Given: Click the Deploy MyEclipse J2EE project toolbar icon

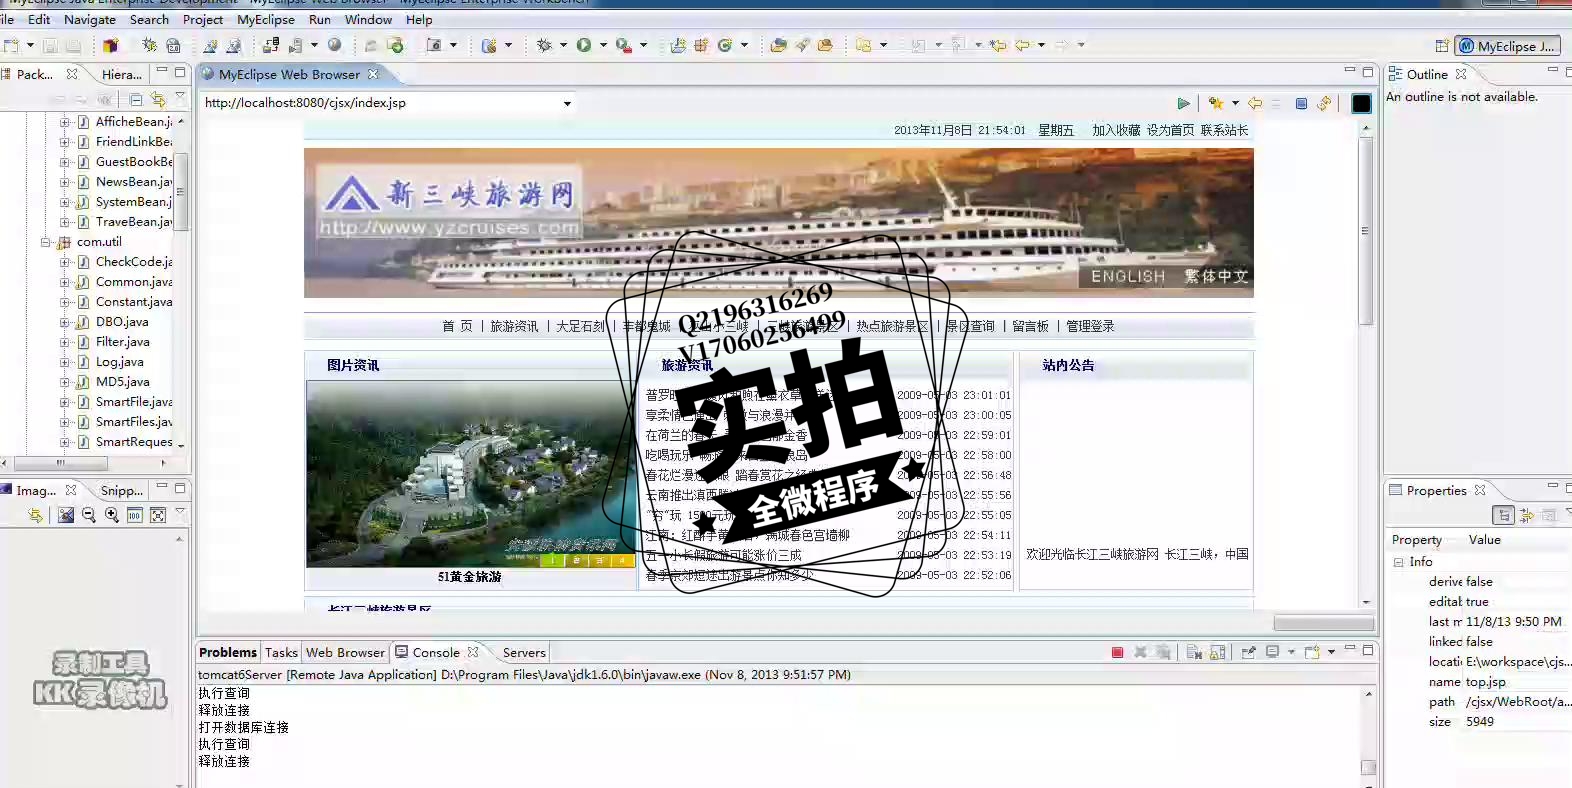Looking at the screenshot, I should point(271,45).
